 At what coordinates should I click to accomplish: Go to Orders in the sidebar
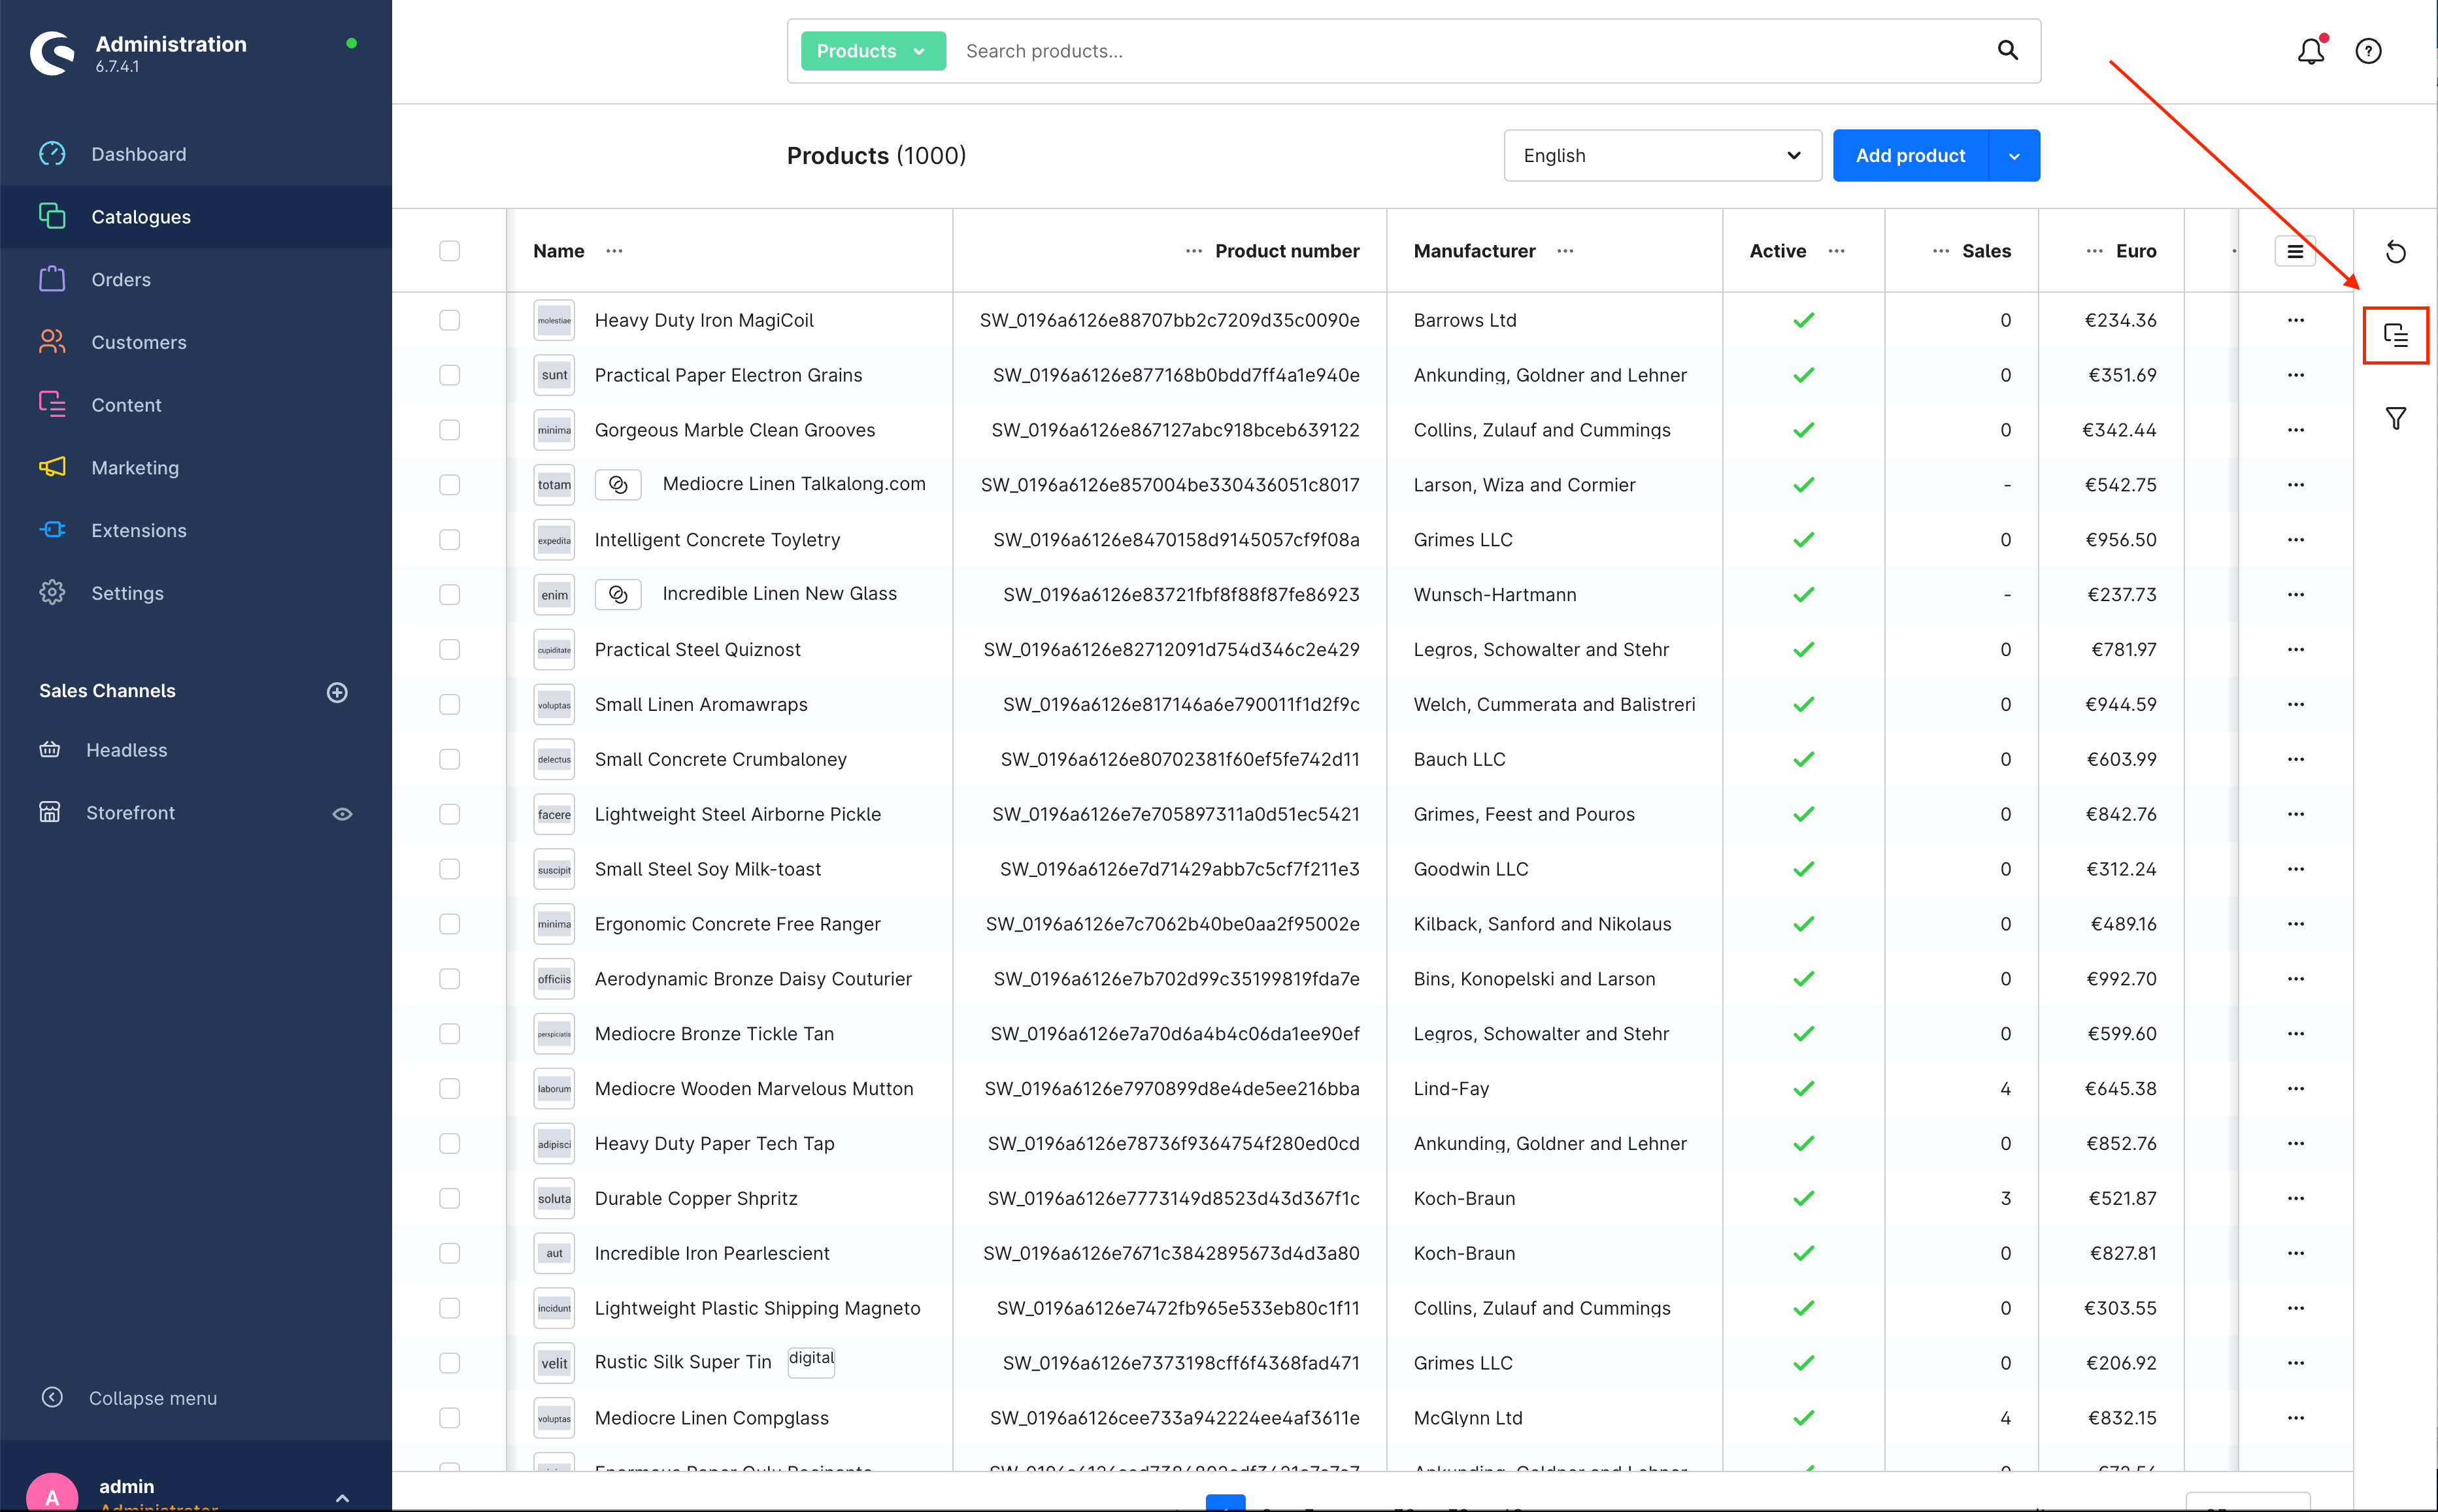[x=121, y=280]
